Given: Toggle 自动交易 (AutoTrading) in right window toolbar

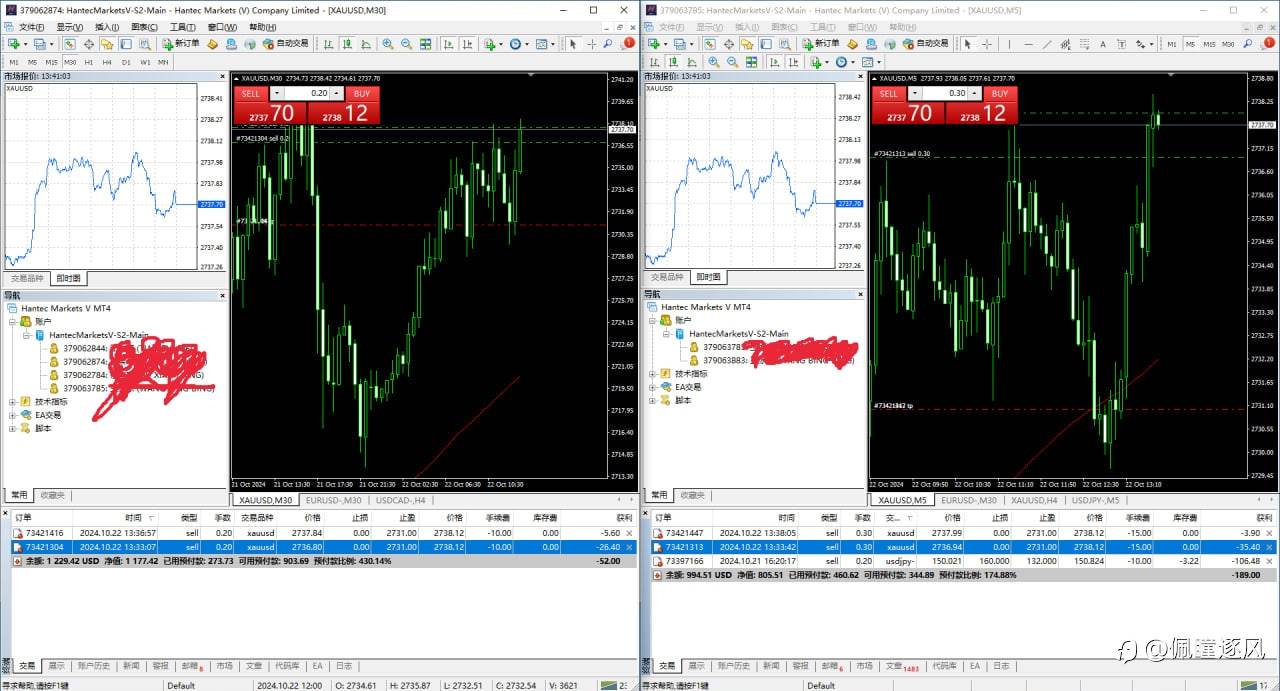Looking at the screenshot, I should pyautogui.click(x=926, y=44).
